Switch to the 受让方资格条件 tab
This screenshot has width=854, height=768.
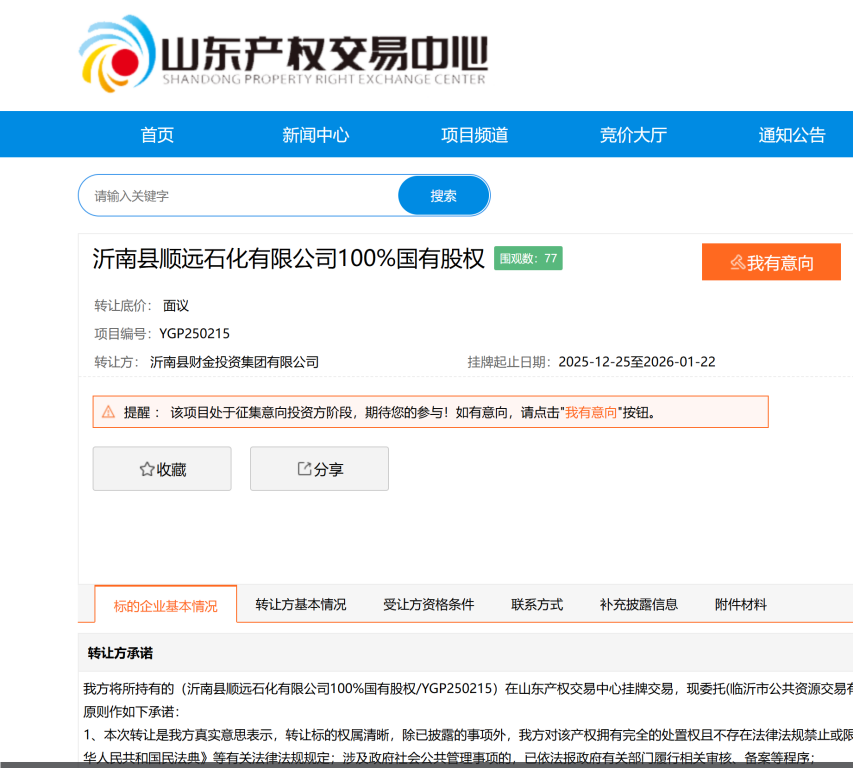click(x=435, y=604)
